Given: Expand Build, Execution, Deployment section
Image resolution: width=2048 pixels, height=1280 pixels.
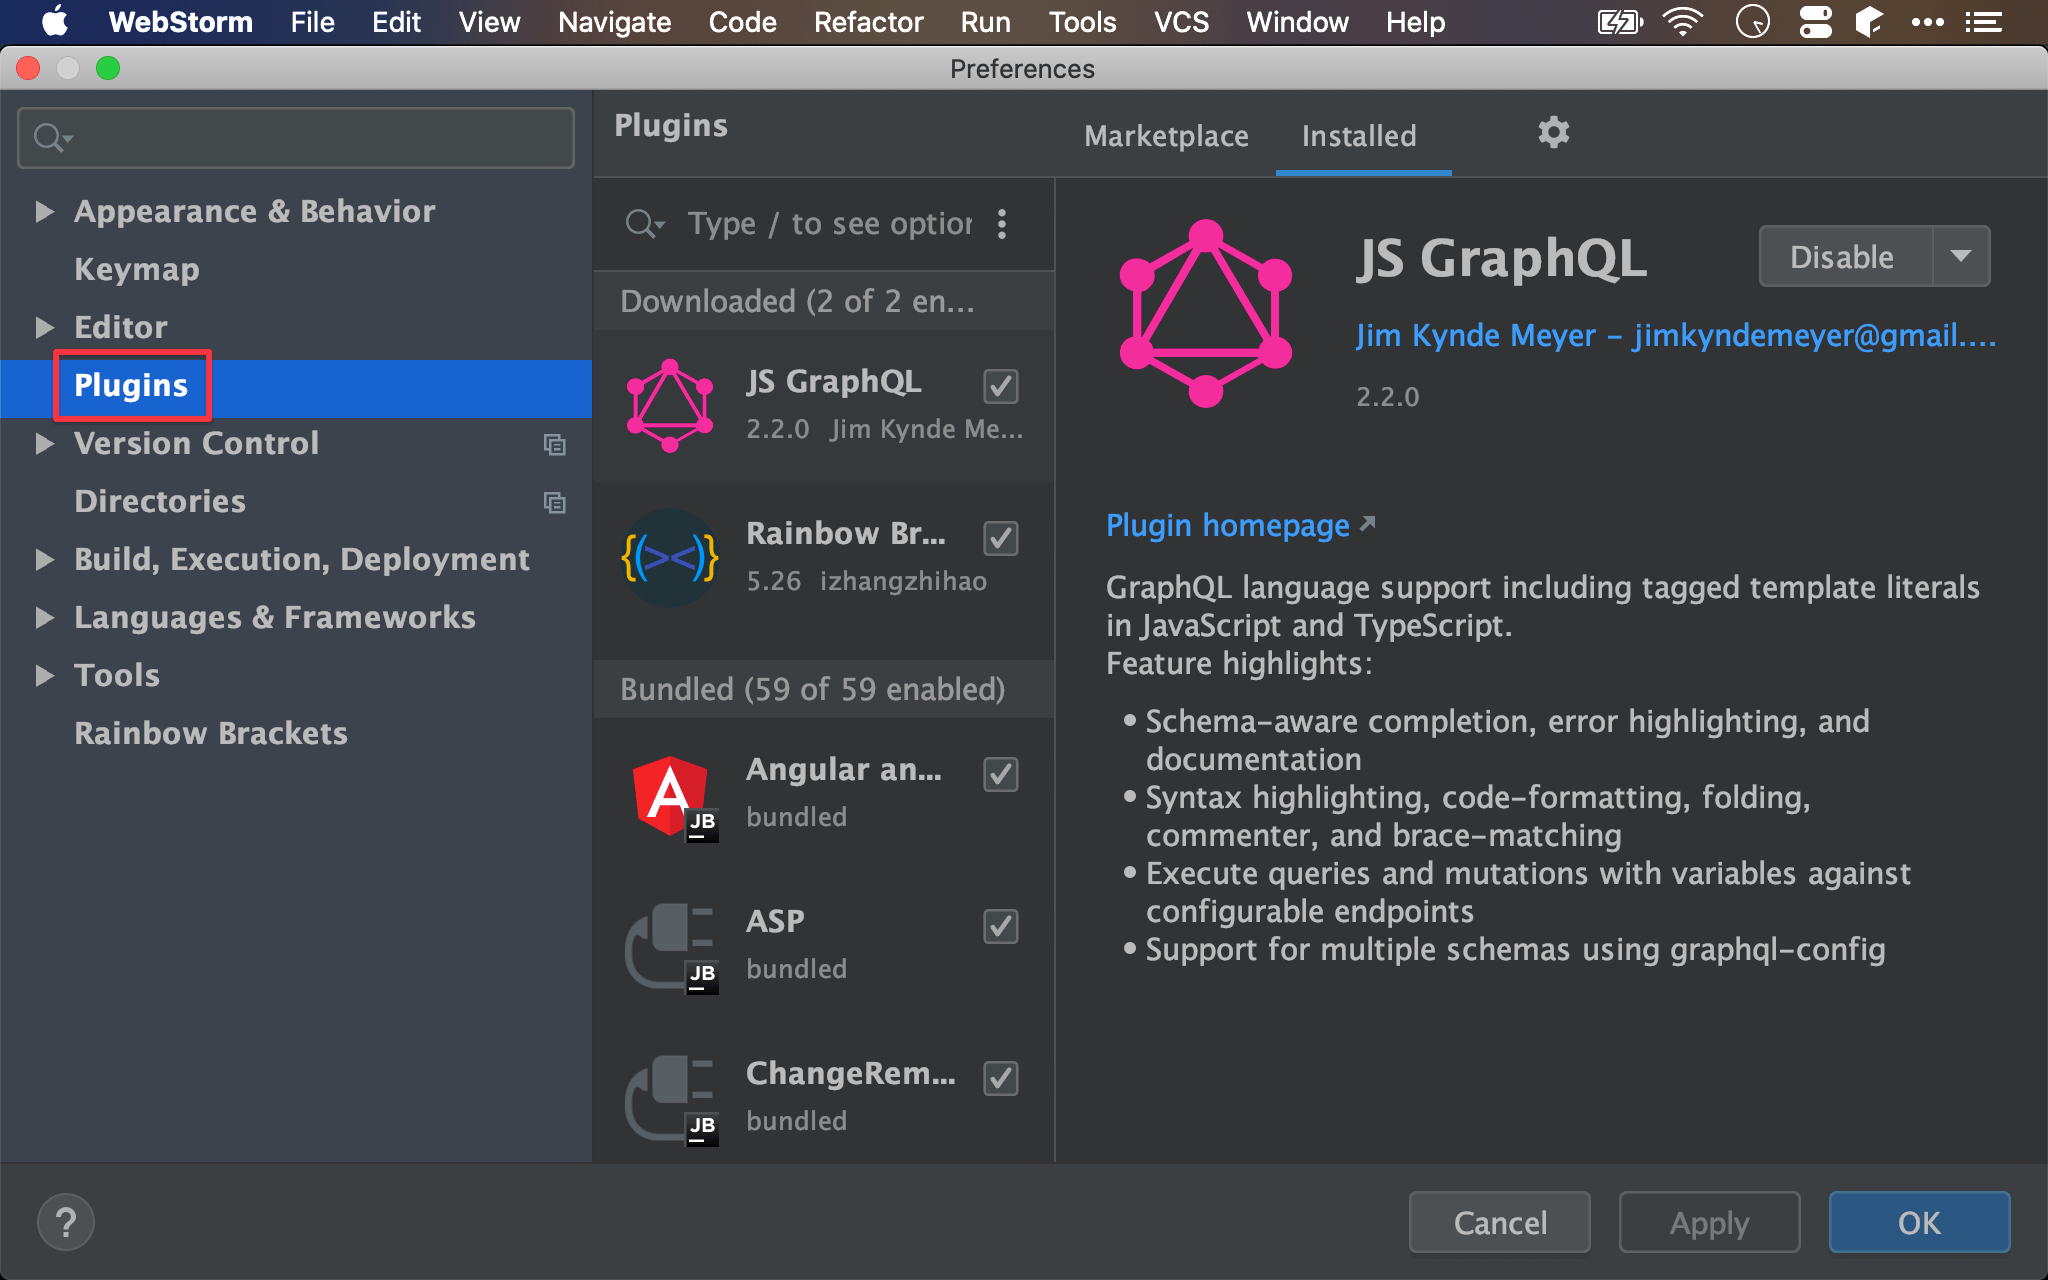Looking at the screenshot, I should point(44,559).
